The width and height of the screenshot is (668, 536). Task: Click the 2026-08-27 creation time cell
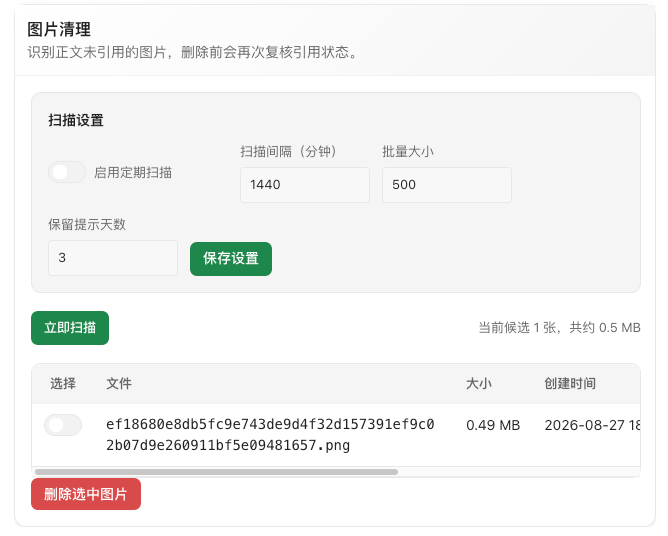[592, 425]
